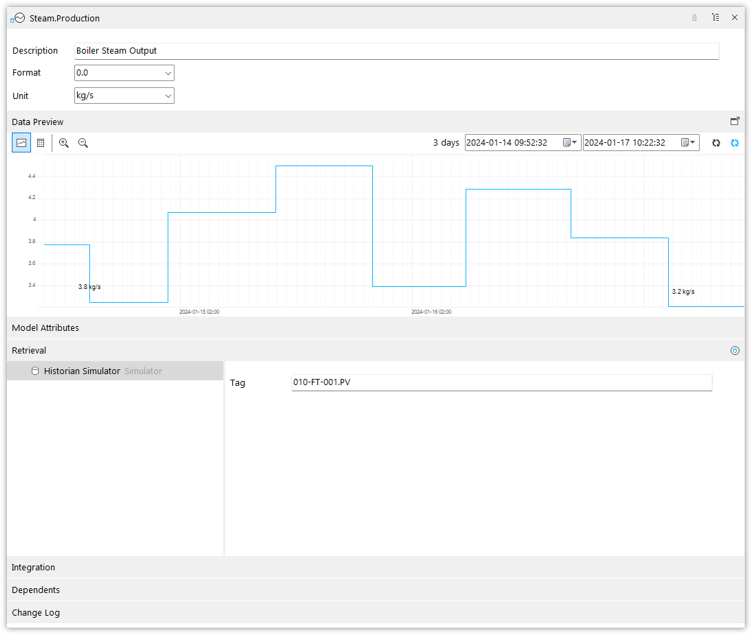Click the zoom out magnifier icon
Image resolution: width=752 pixels, height=635 pixels.
click(x=83, y=142)
